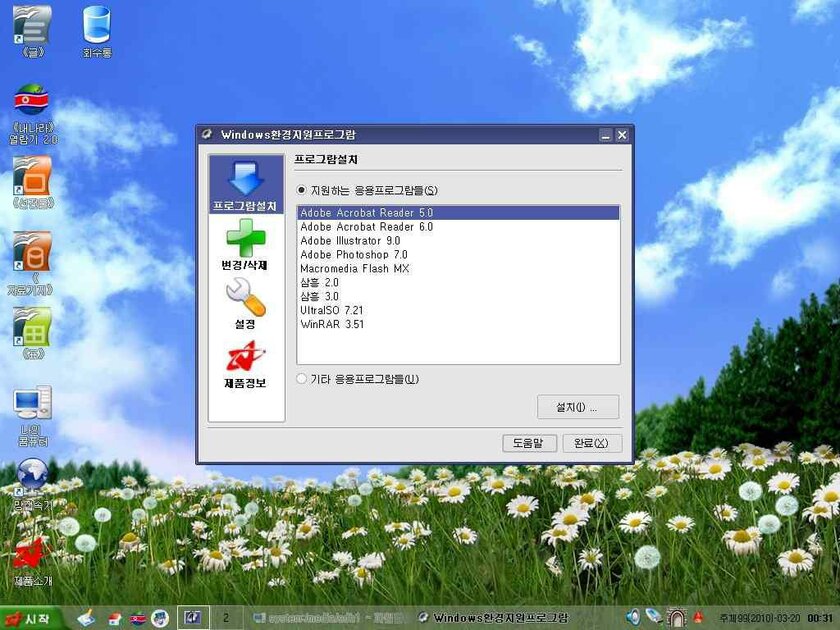Select Adobe Illustrator 9.0 in the list
Screen dimensions: 840x630
click(x=459, y=241)
